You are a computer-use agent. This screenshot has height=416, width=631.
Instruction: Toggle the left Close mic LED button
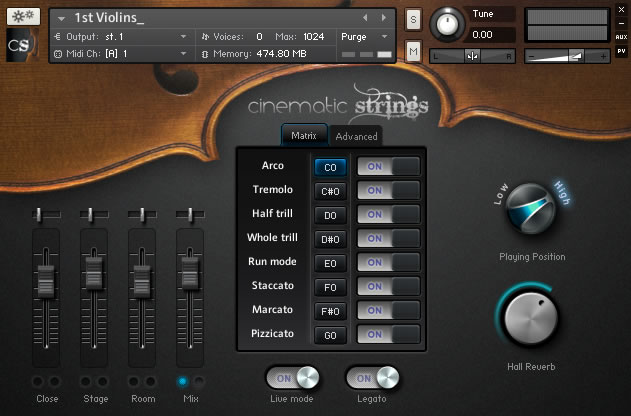(38, 381)
